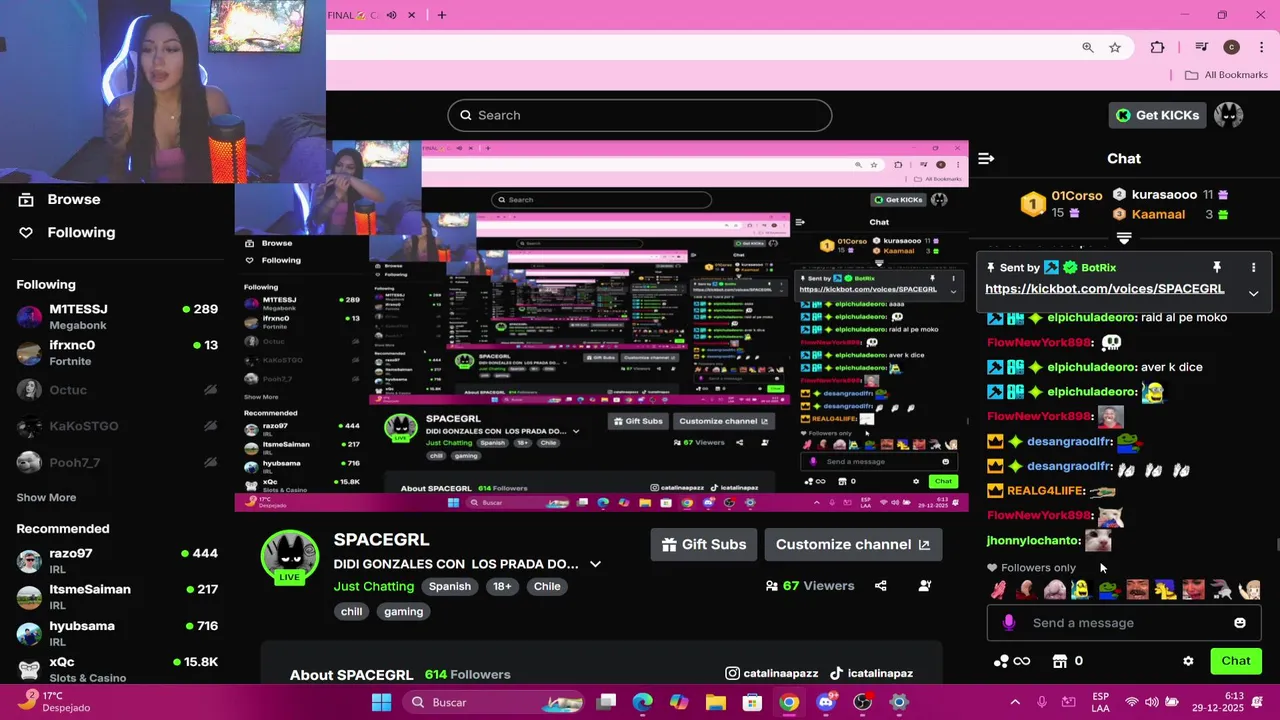Click the Send a message input field
The image size is (1280, 720).
[1123, 623]
